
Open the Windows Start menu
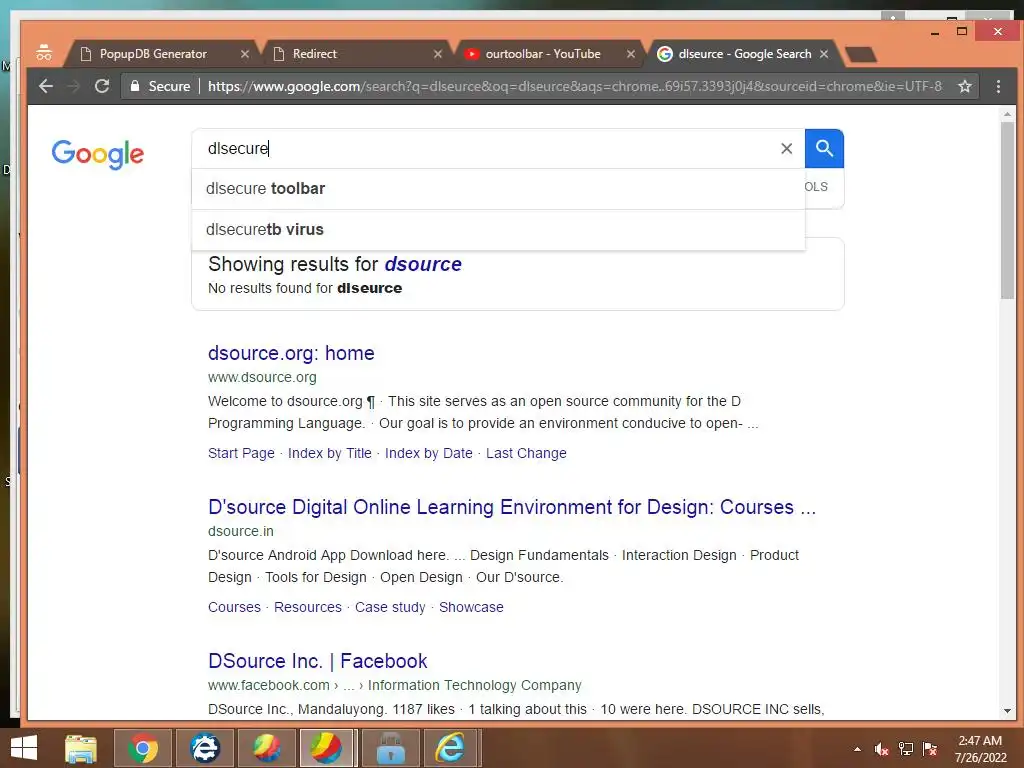click(x=24, y=748)
